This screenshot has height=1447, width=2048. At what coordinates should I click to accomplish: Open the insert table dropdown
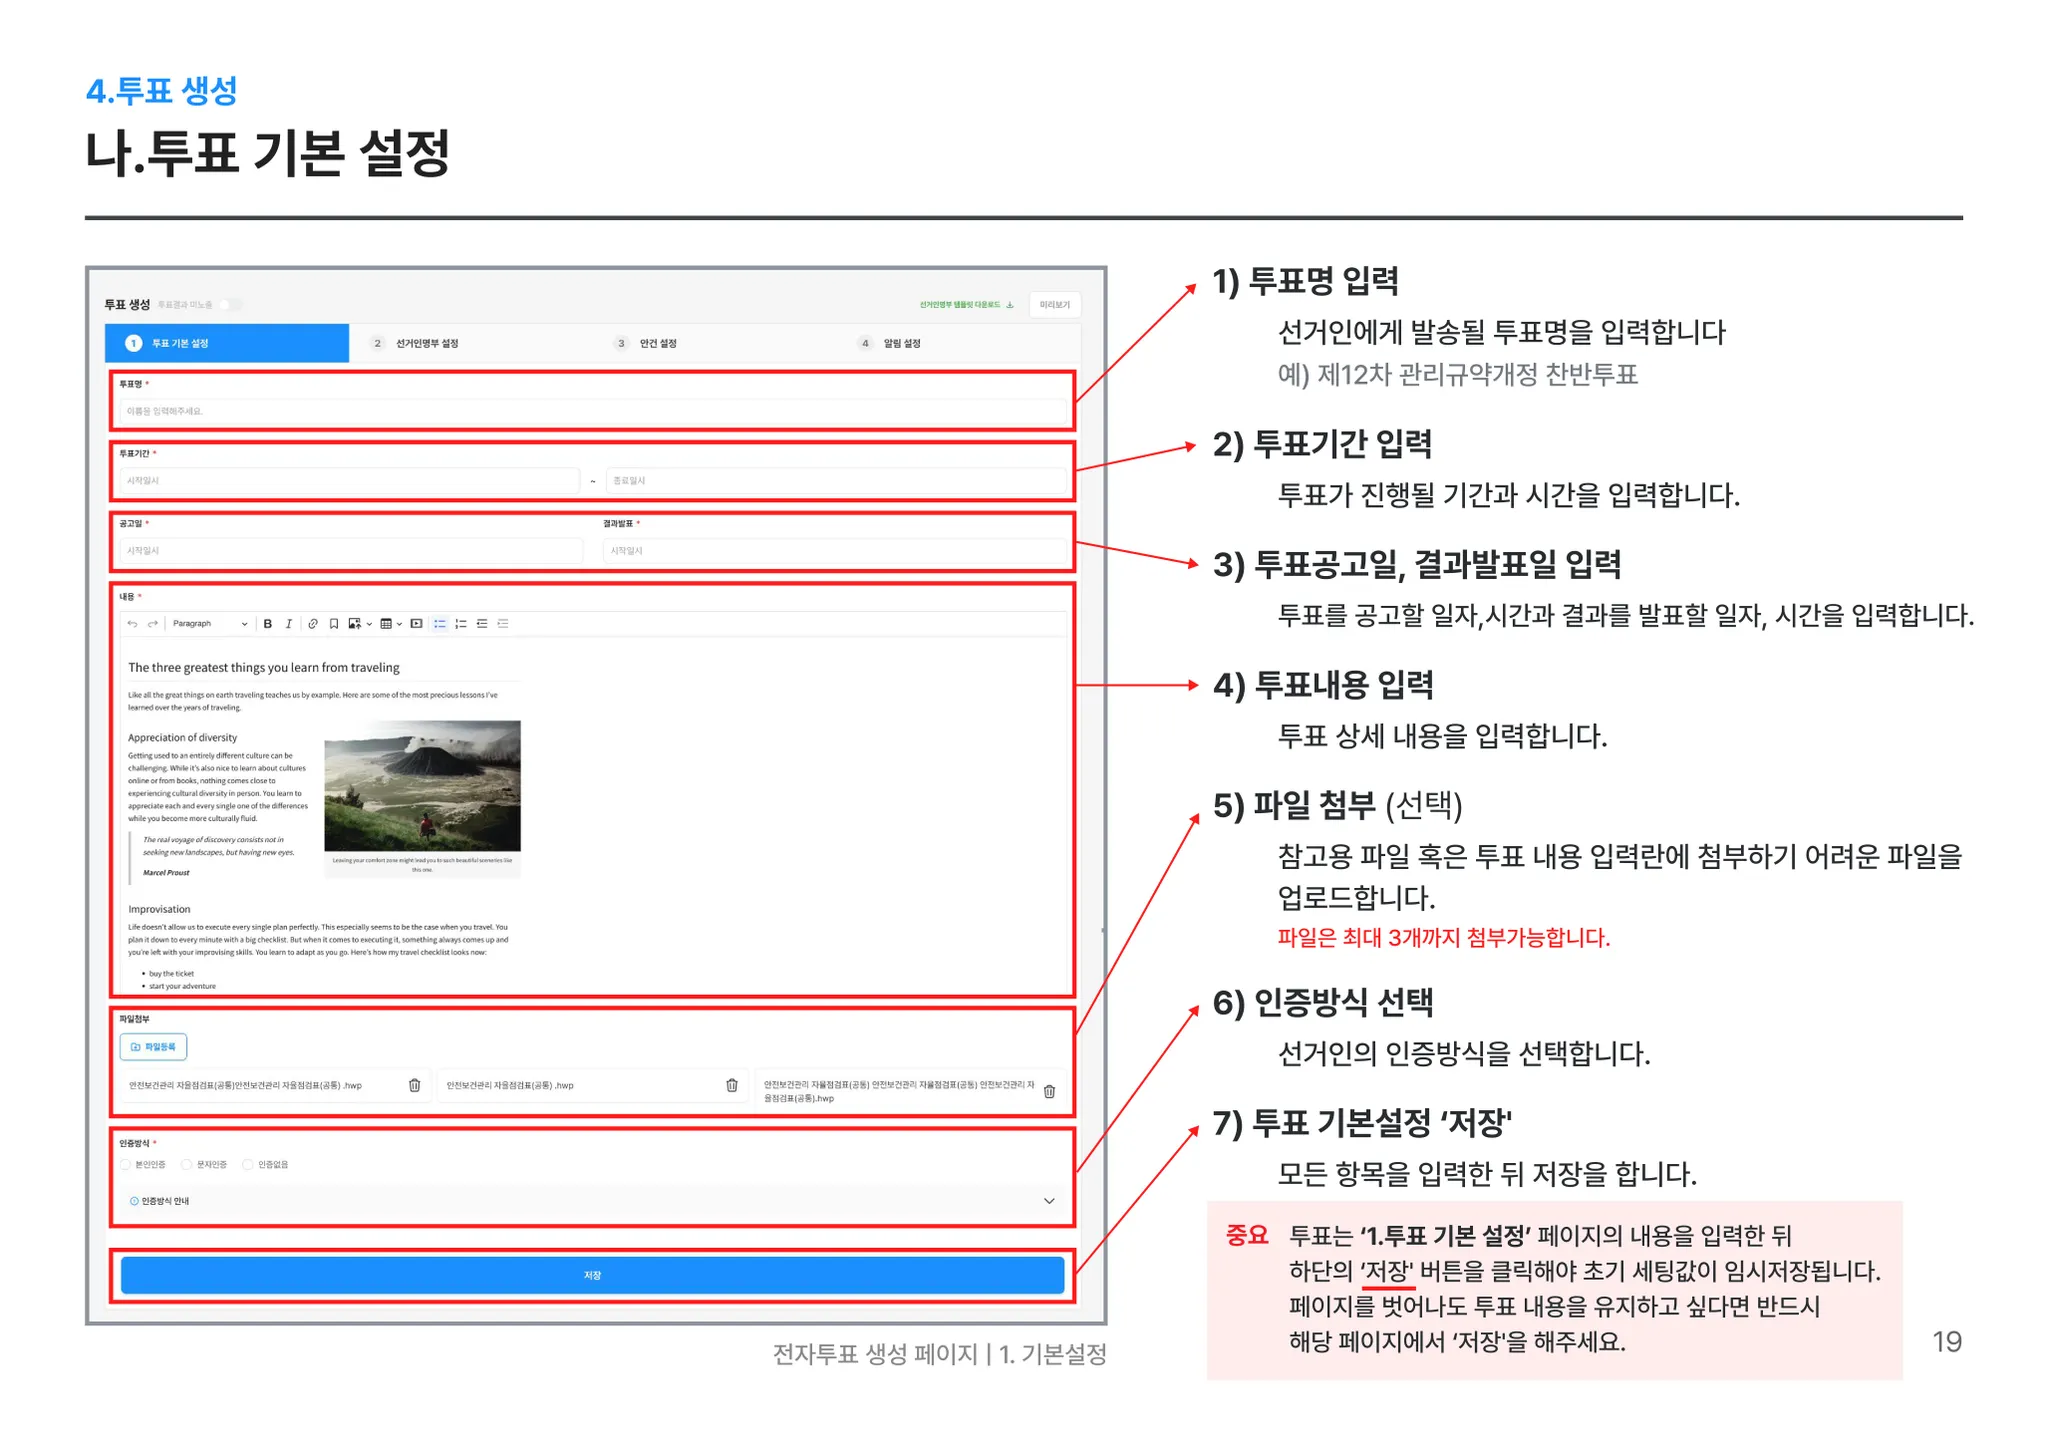point(390,624)
